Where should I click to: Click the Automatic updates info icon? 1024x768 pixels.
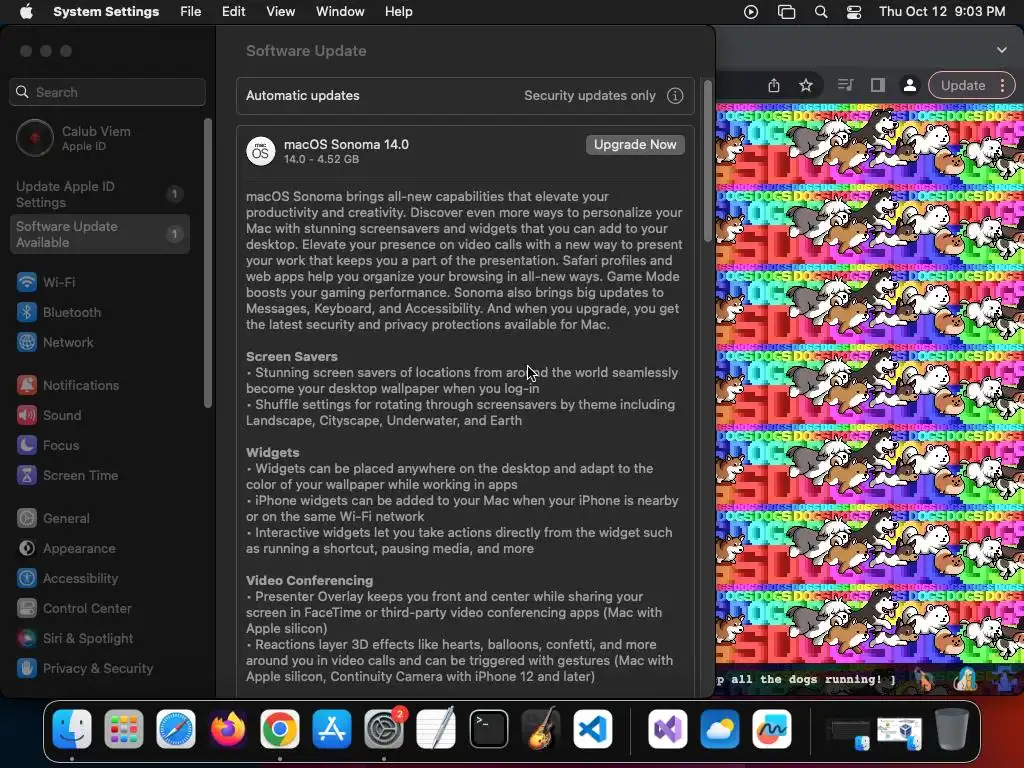[675, 96]
